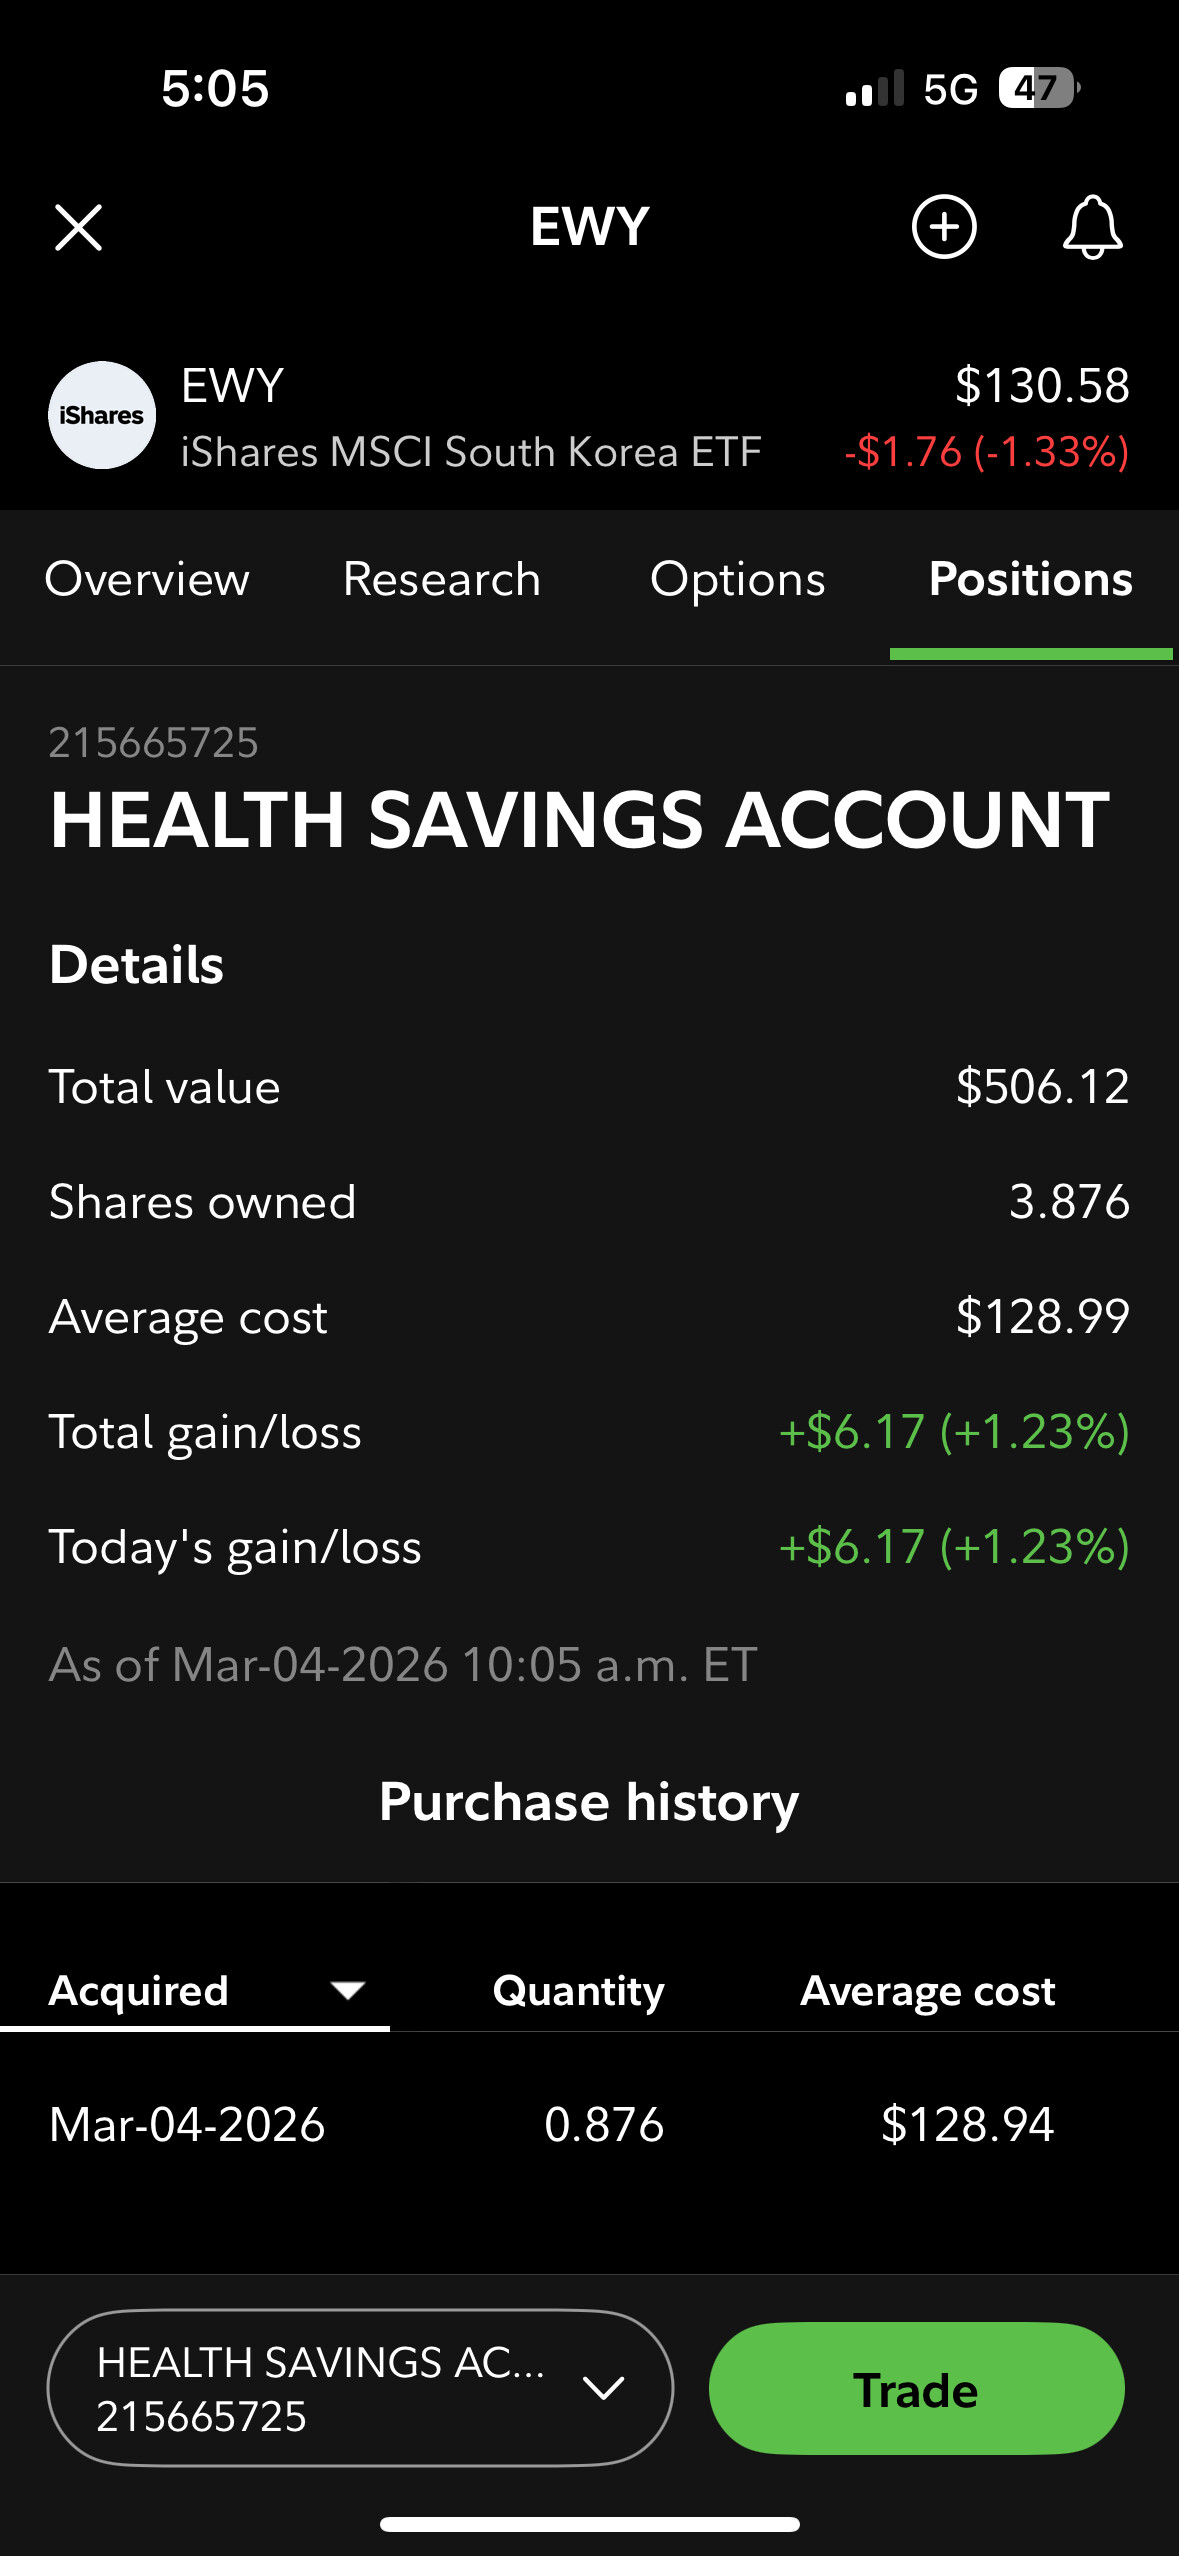Tap the Total gain/loss value

click(953, 1432)
